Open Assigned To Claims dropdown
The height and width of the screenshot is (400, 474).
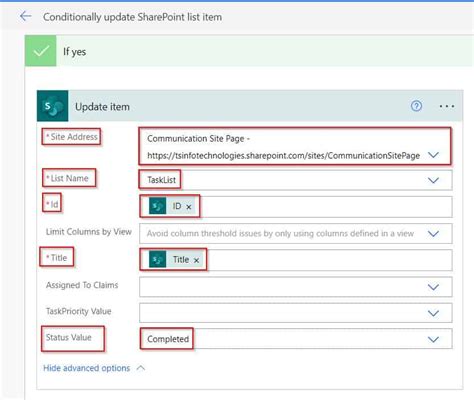433,287
